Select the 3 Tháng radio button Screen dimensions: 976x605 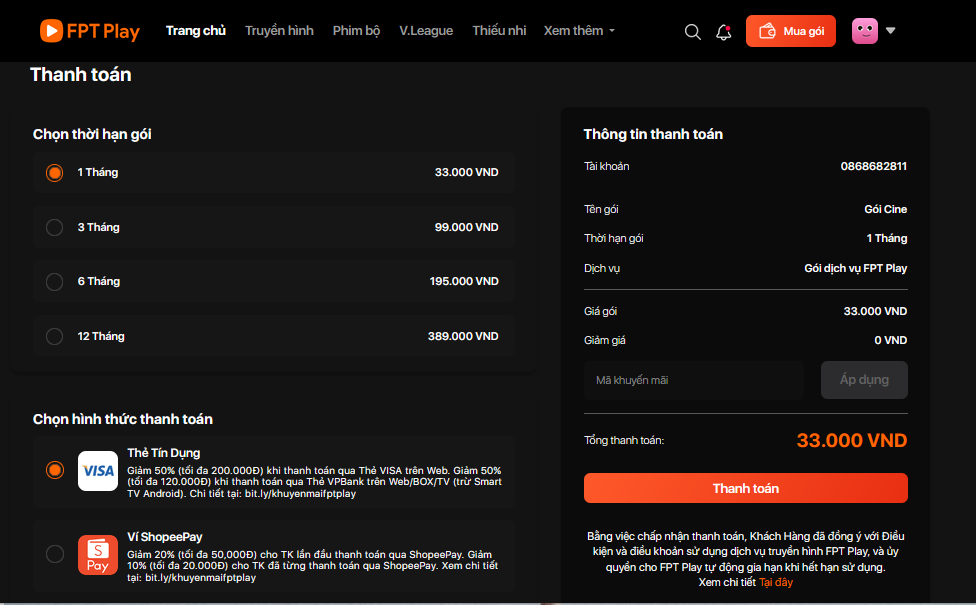pos(54,227)
